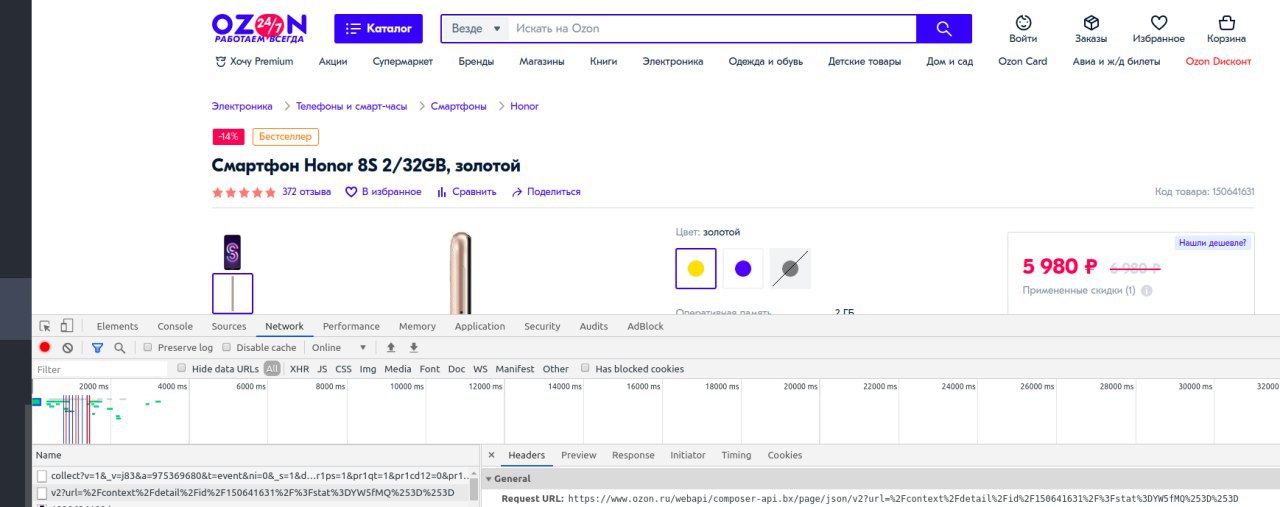Open the Application DevTools tab
1280x507 pixels.
(480, 326)
